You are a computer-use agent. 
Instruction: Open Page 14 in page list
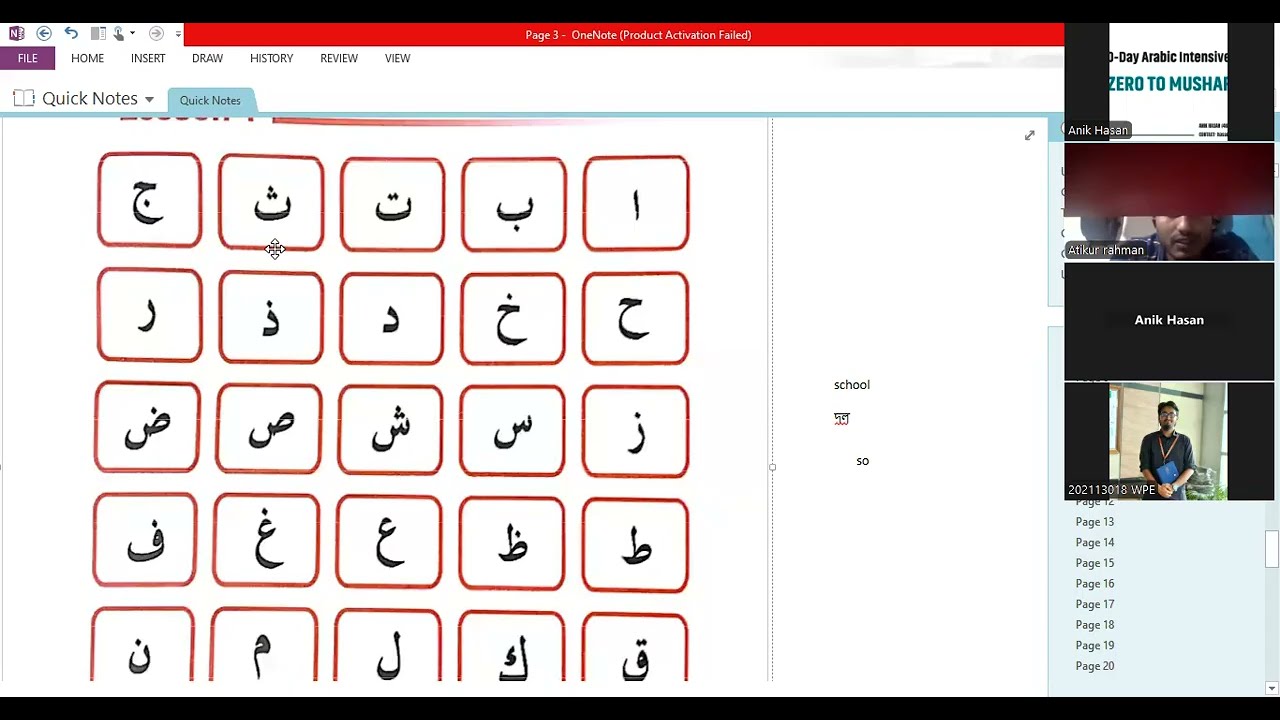click(x=1094, y=543)
